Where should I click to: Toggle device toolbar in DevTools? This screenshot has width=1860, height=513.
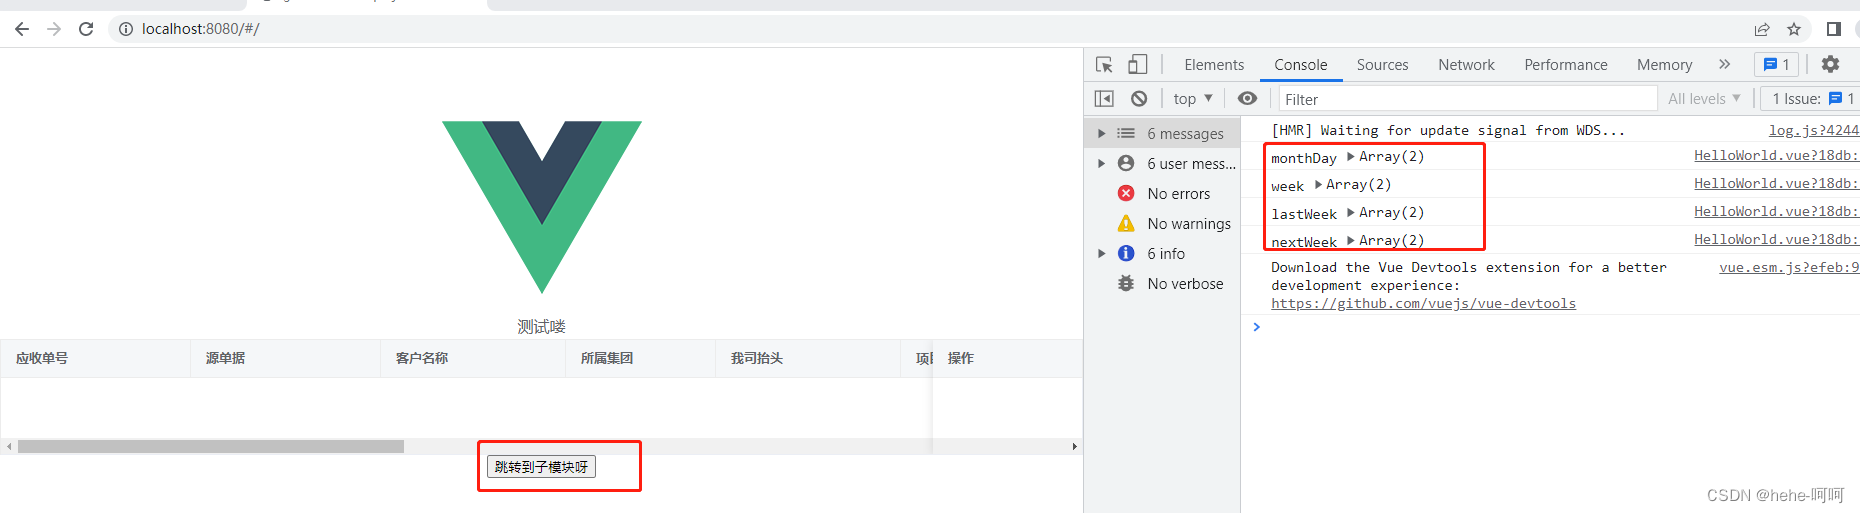point(1138,64)
